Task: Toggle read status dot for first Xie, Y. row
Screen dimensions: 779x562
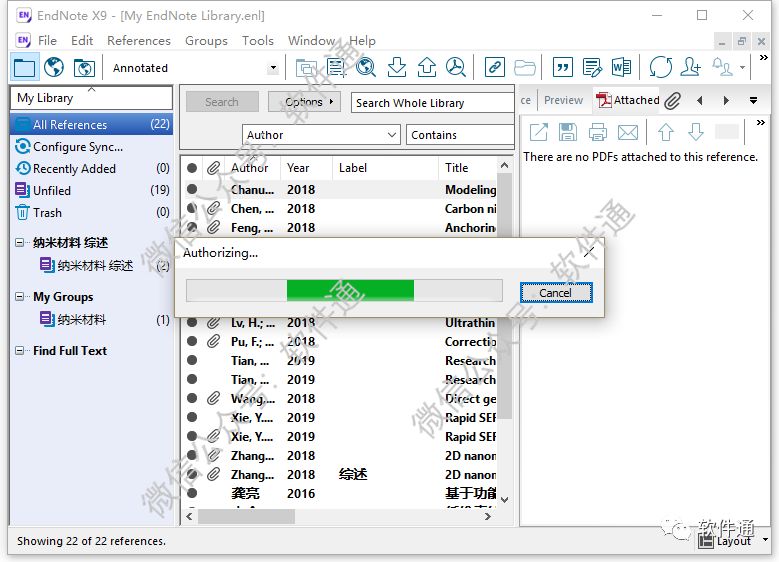Action: point(192,417)
